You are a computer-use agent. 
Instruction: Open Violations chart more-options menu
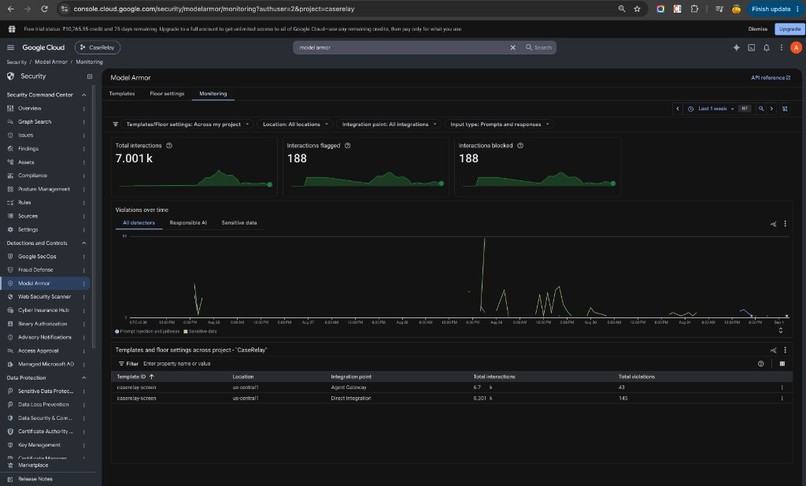(785, 224)
